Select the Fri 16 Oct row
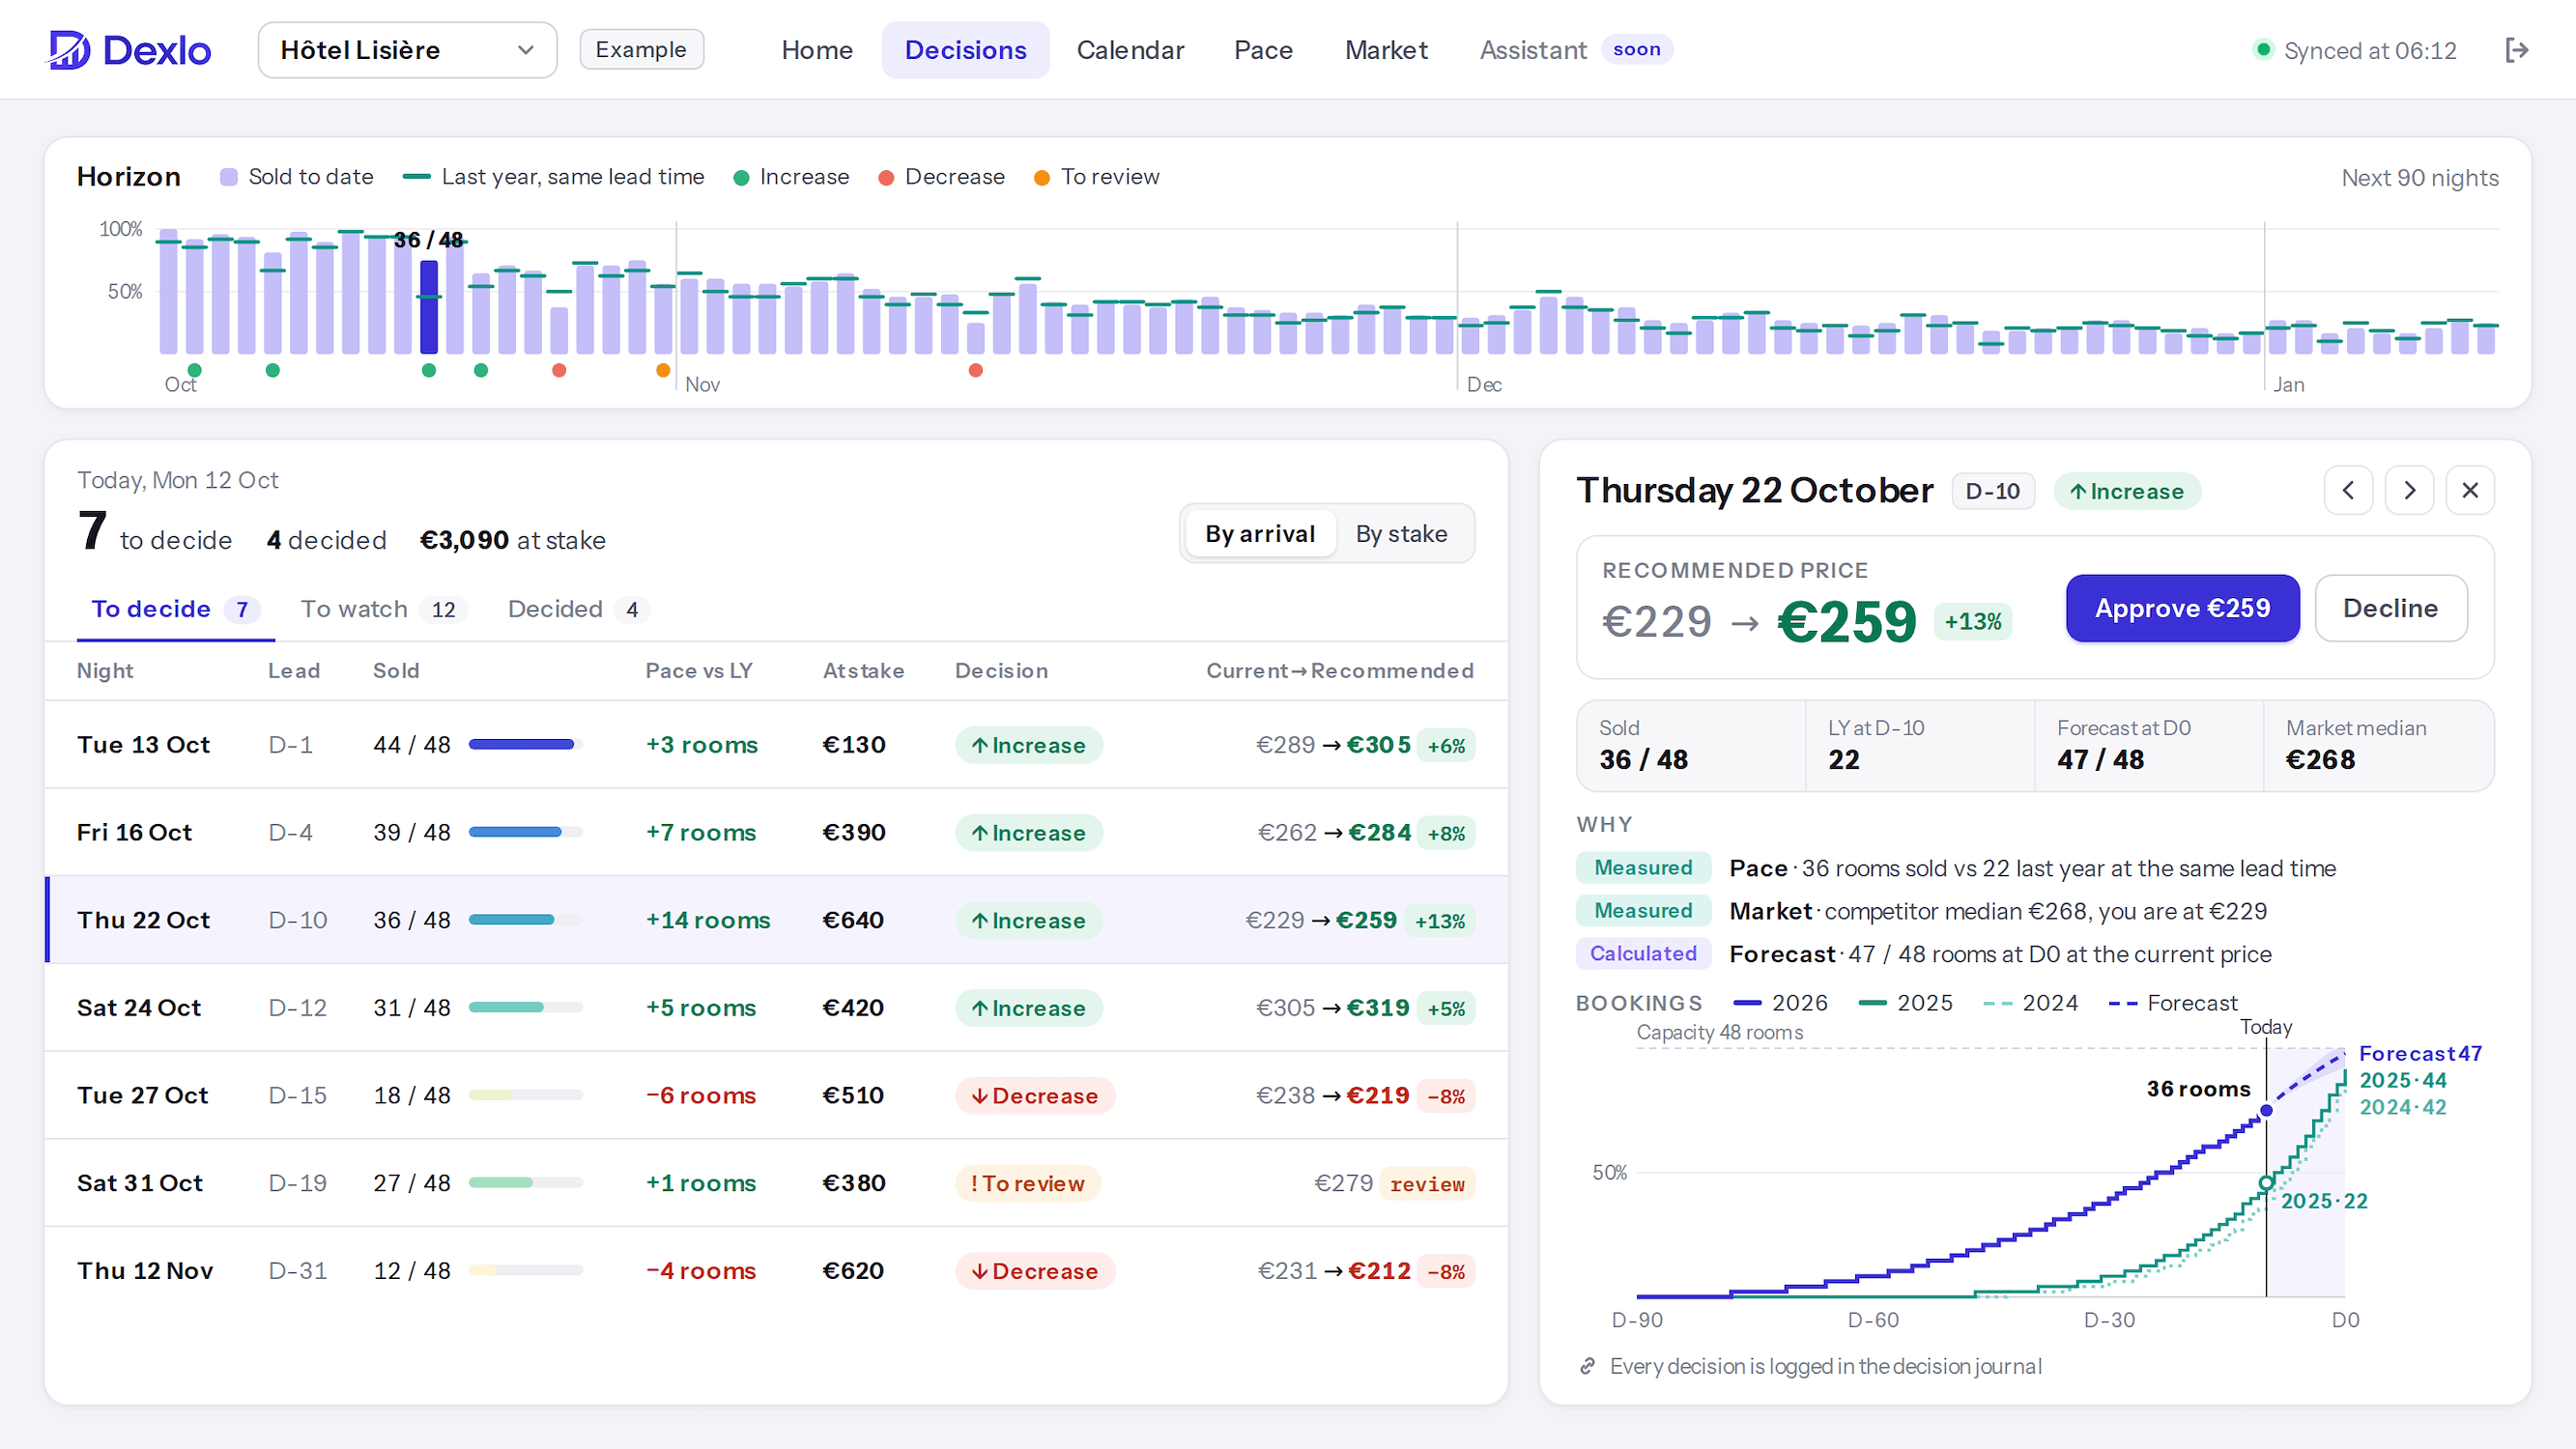 click(776, 832)
